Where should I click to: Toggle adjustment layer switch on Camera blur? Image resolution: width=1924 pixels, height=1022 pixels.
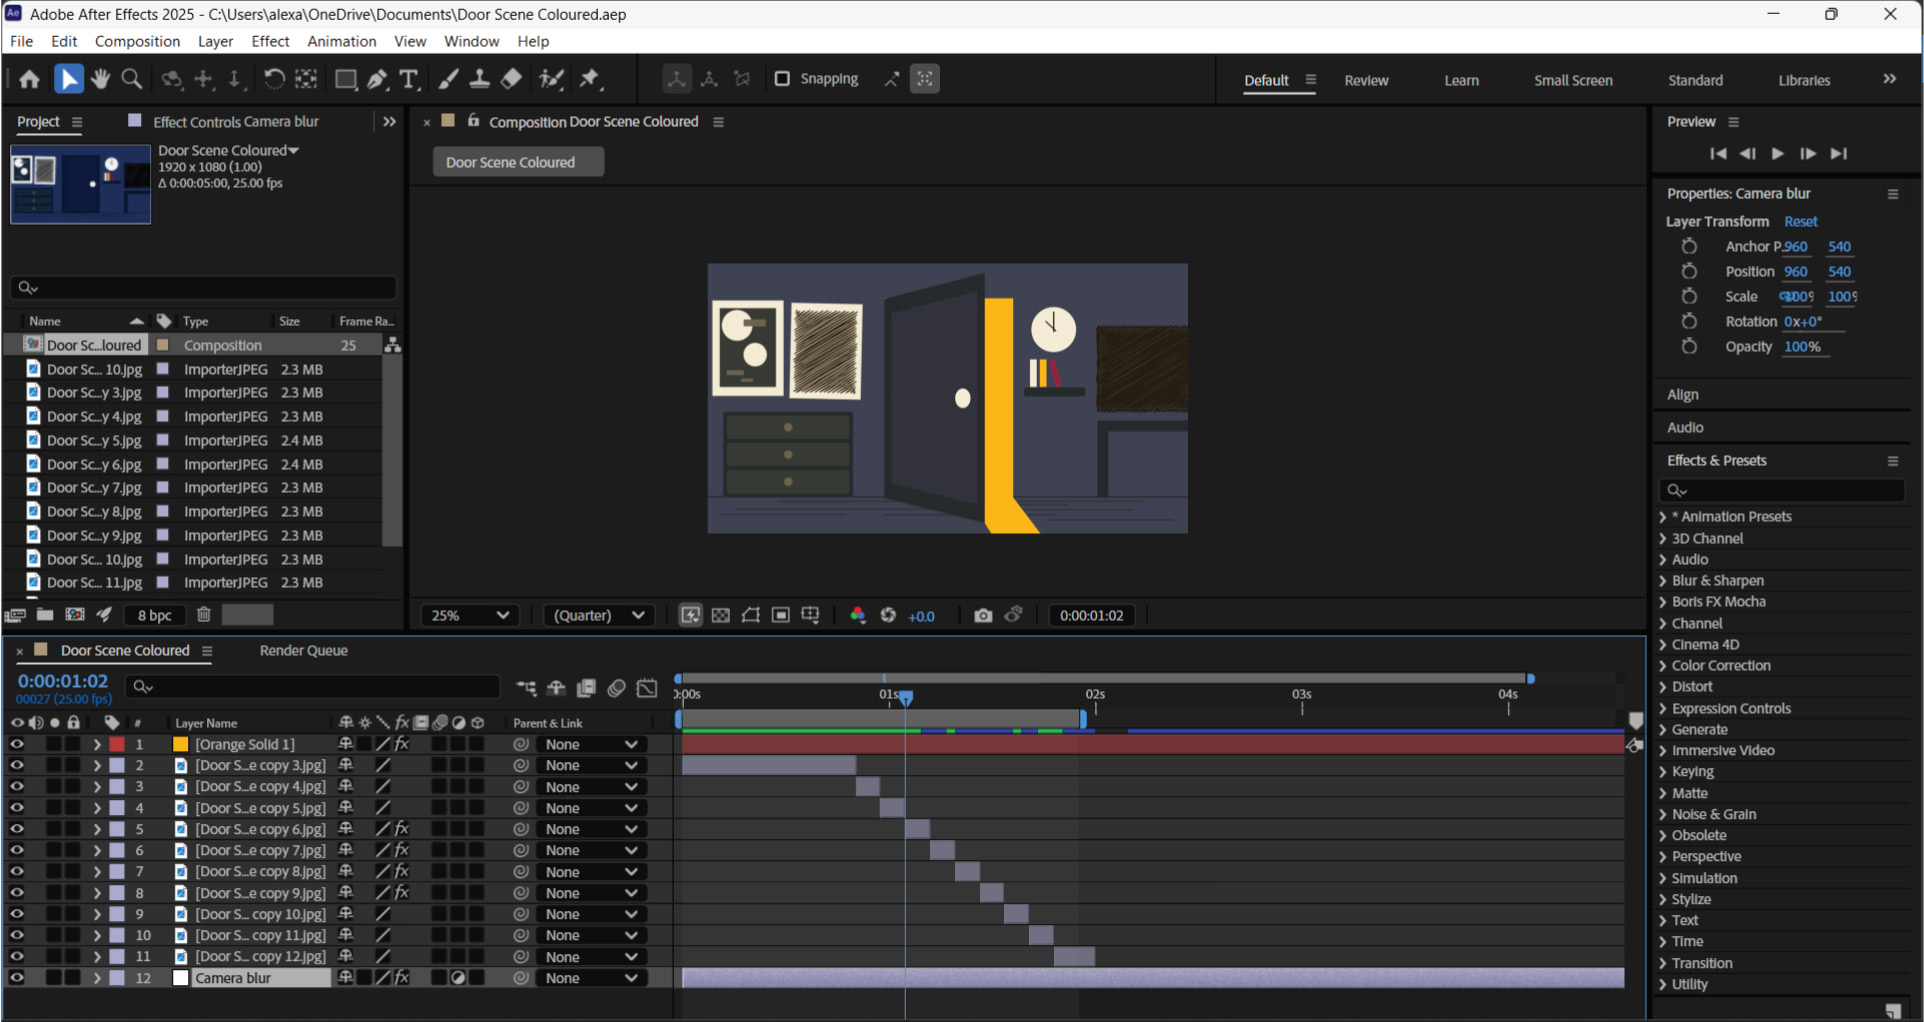tap(458, 978)
